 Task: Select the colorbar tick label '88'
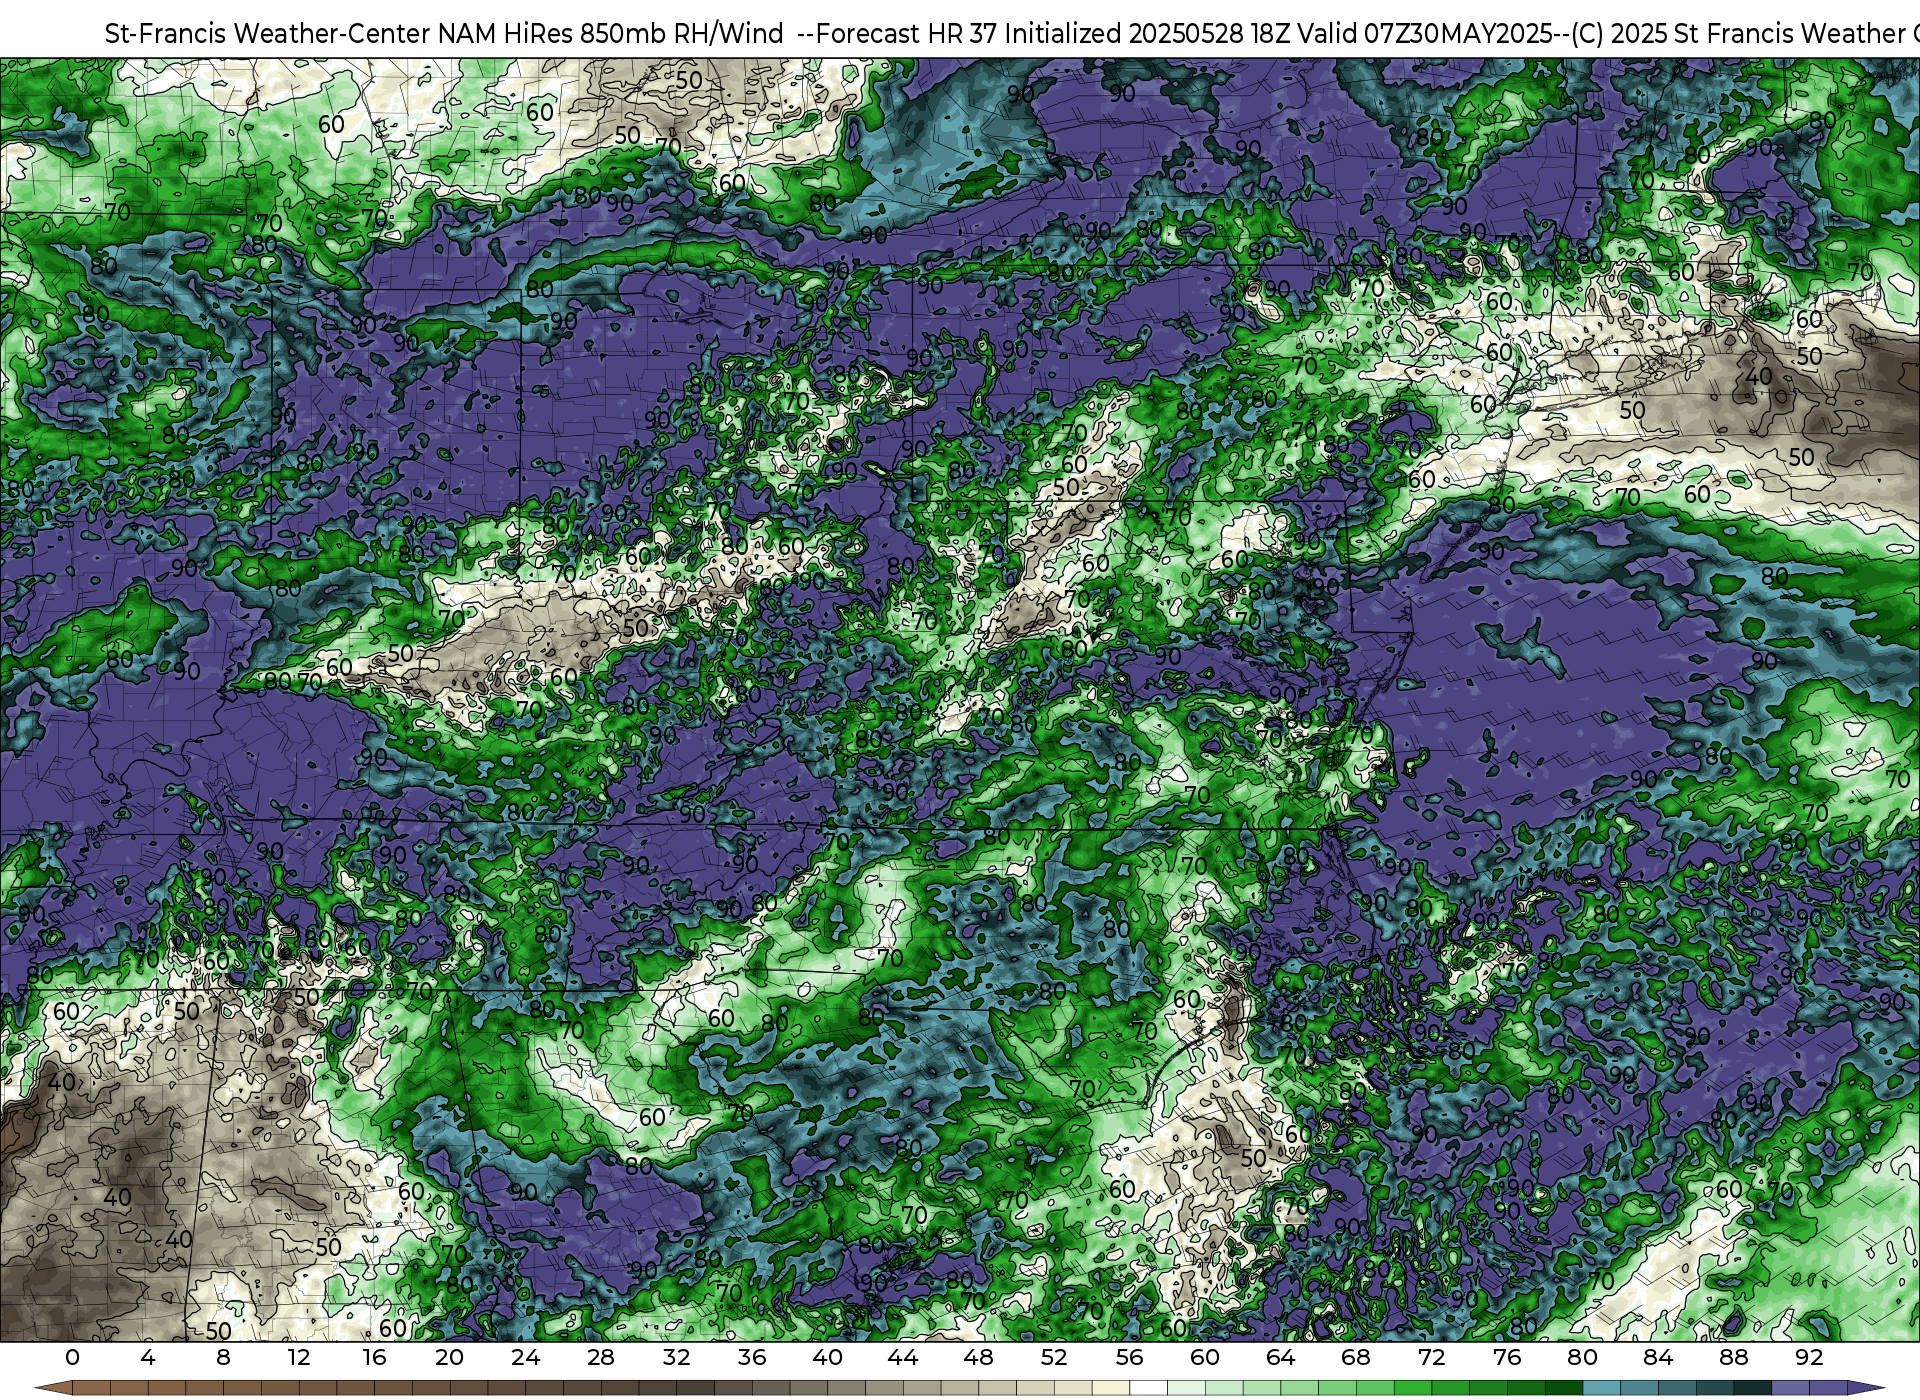(x=1733, y=1358)
